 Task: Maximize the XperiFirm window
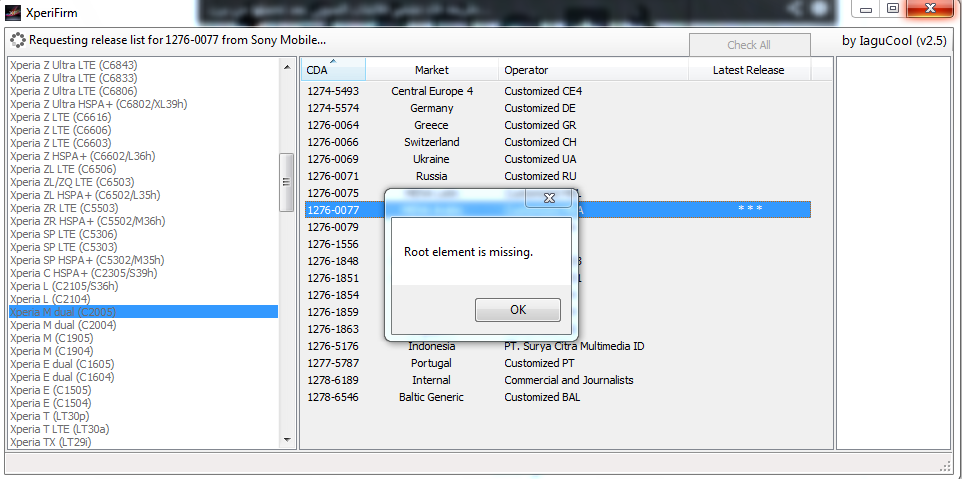[893, 8]
